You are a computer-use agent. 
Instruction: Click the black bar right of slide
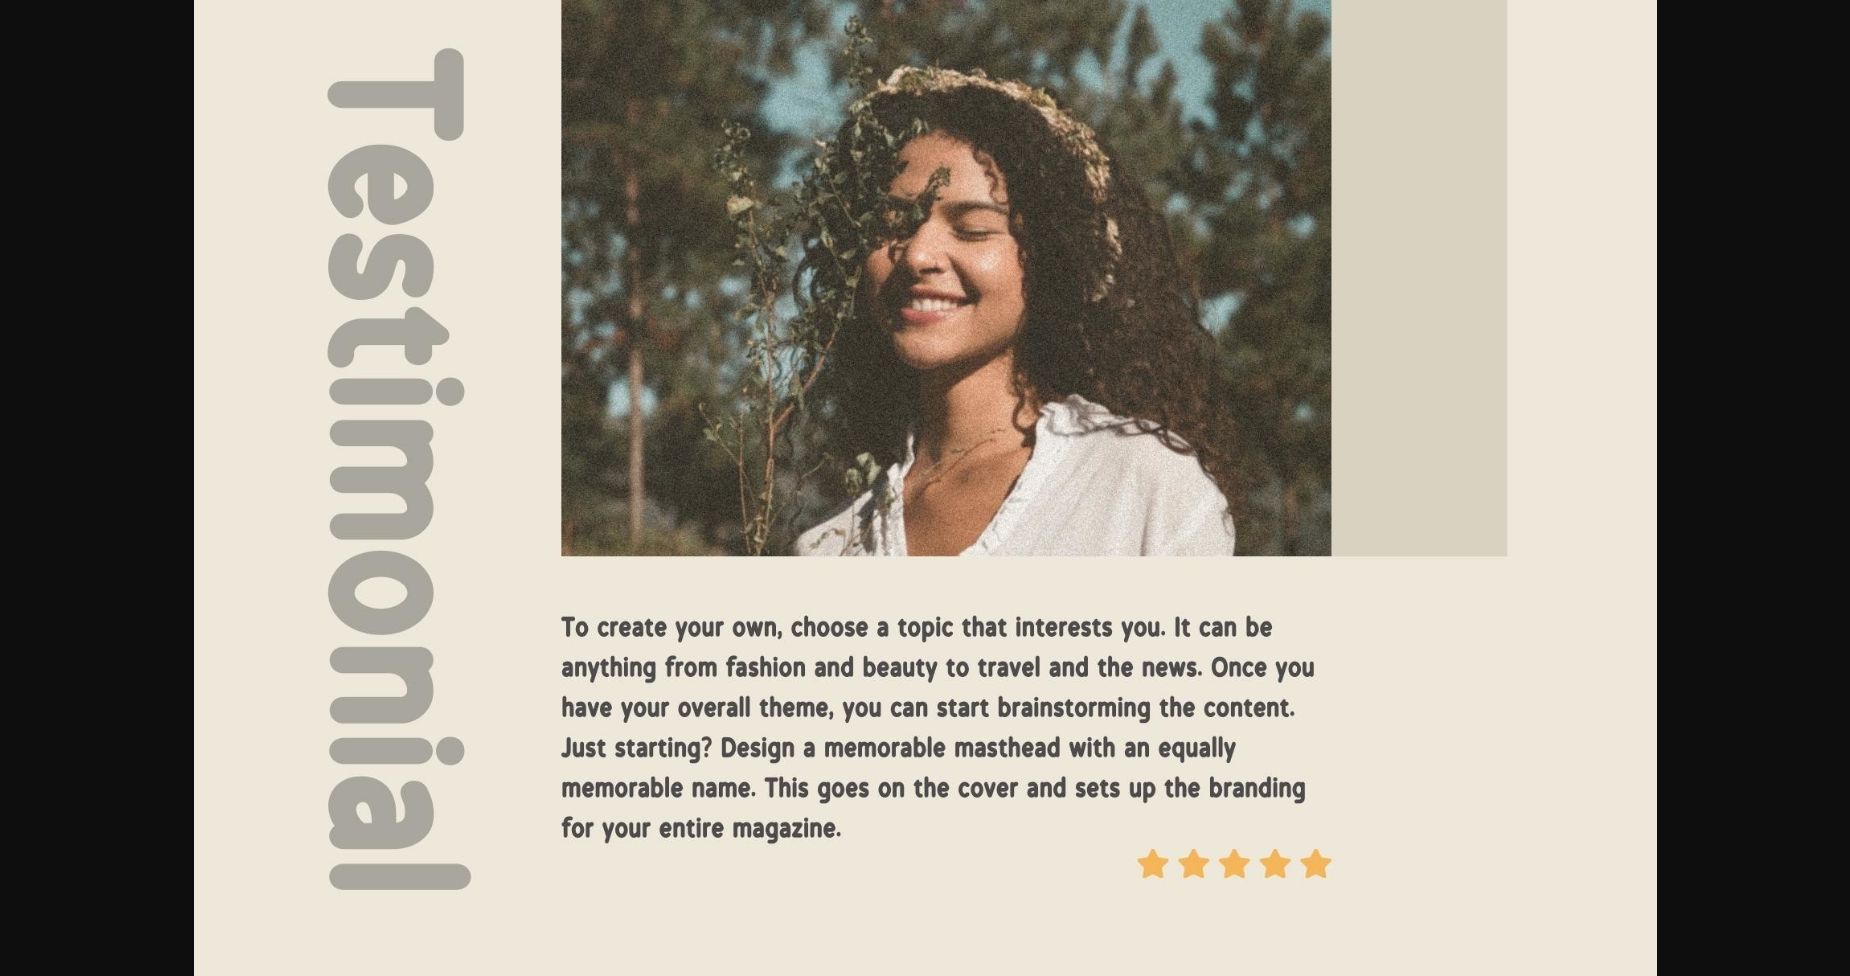click(x=1753, y=488)
